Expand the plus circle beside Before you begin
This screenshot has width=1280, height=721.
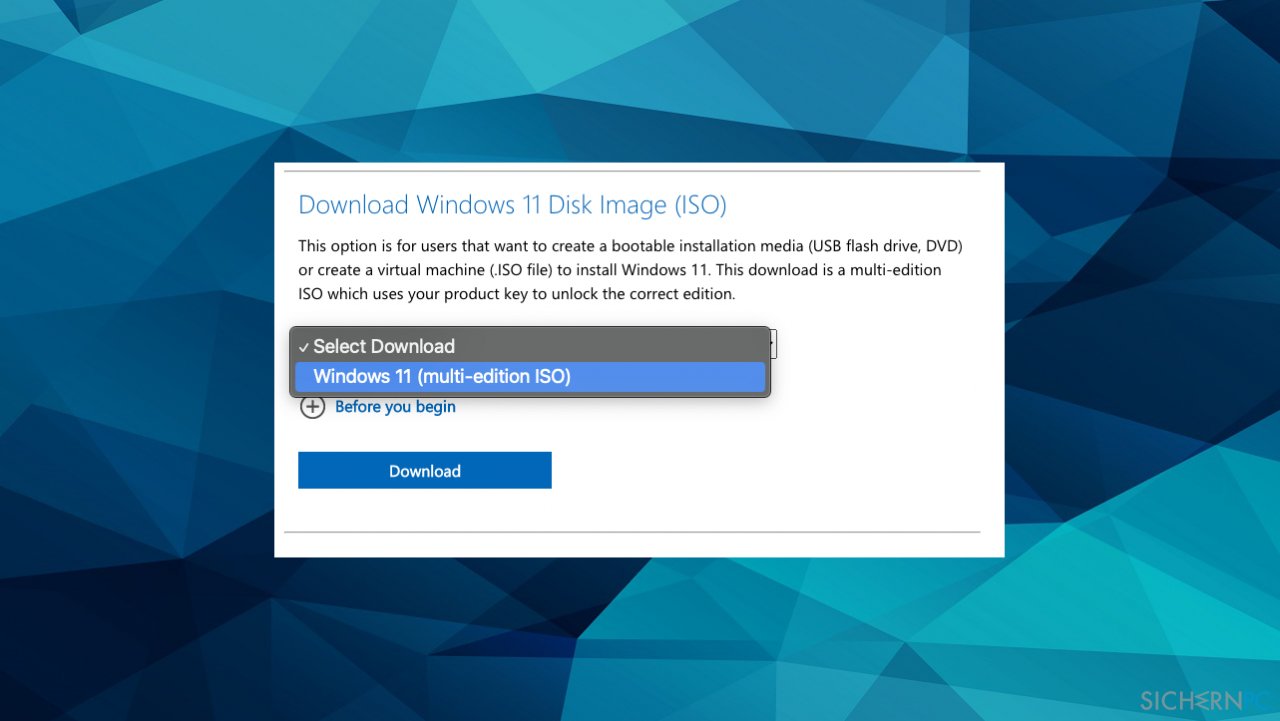pyautogui.click(x=313, y=407)
